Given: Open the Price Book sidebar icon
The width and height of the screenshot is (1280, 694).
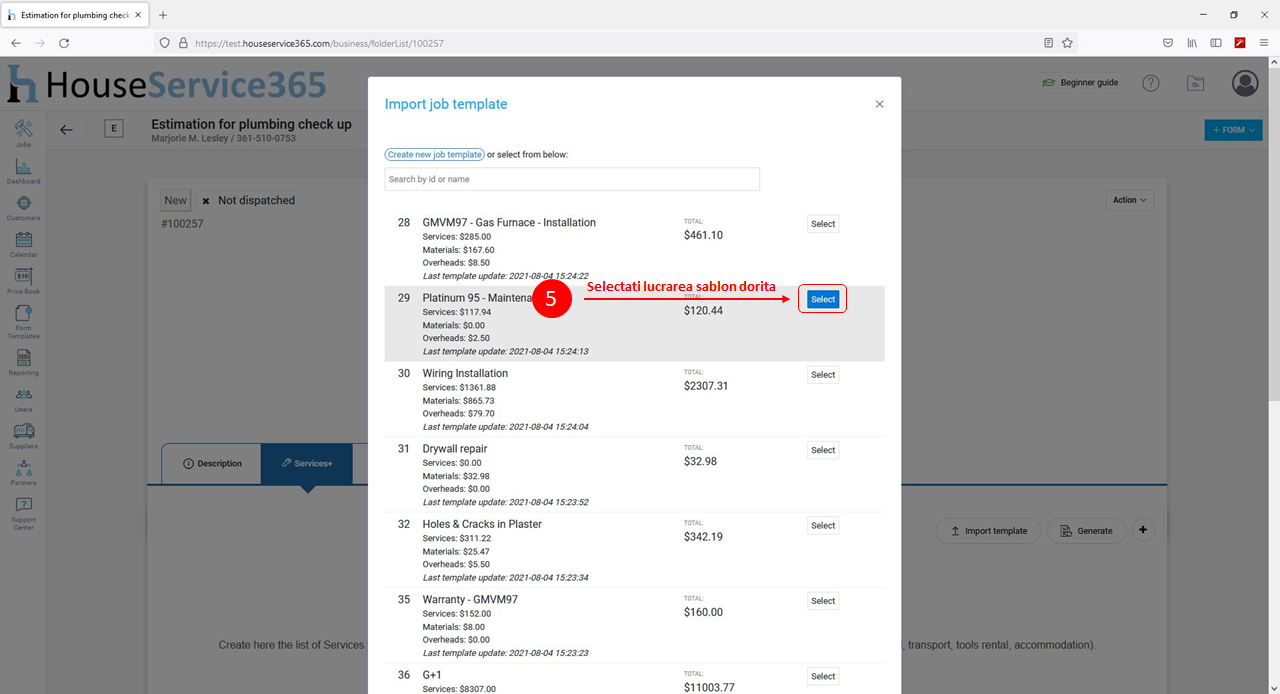Looking at the screenshot, I should click(24, 280).
